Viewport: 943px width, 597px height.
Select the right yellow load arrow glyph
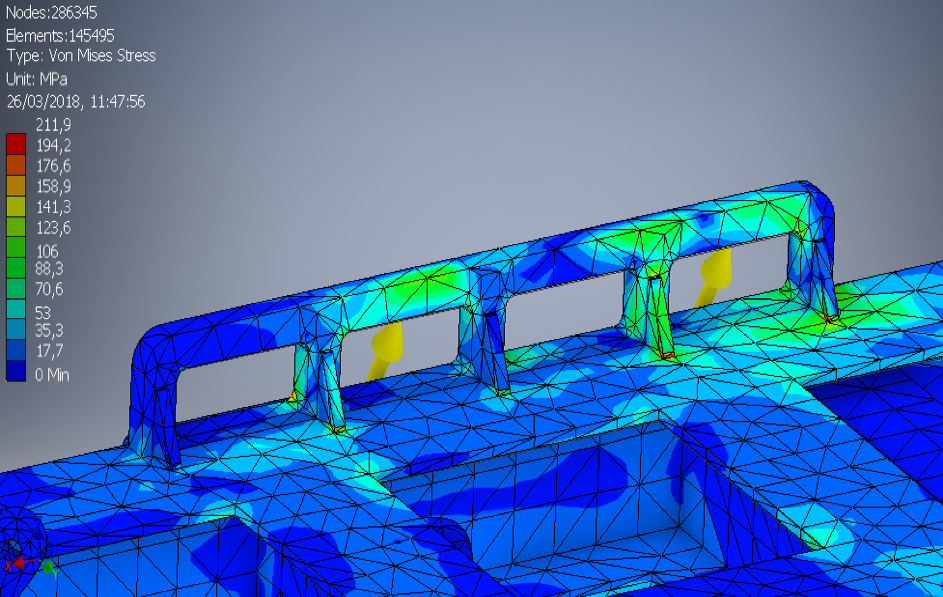point(714,272)
